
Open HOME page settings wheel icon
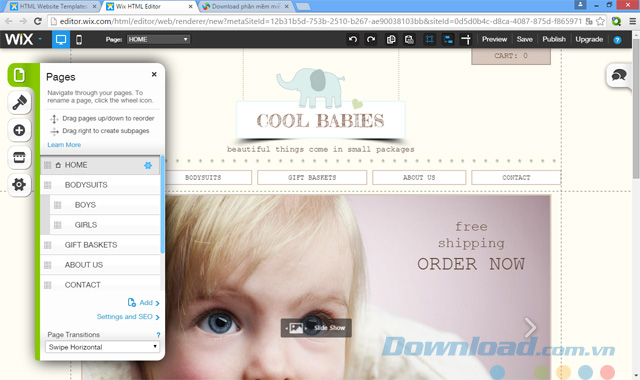click(148, 165)
